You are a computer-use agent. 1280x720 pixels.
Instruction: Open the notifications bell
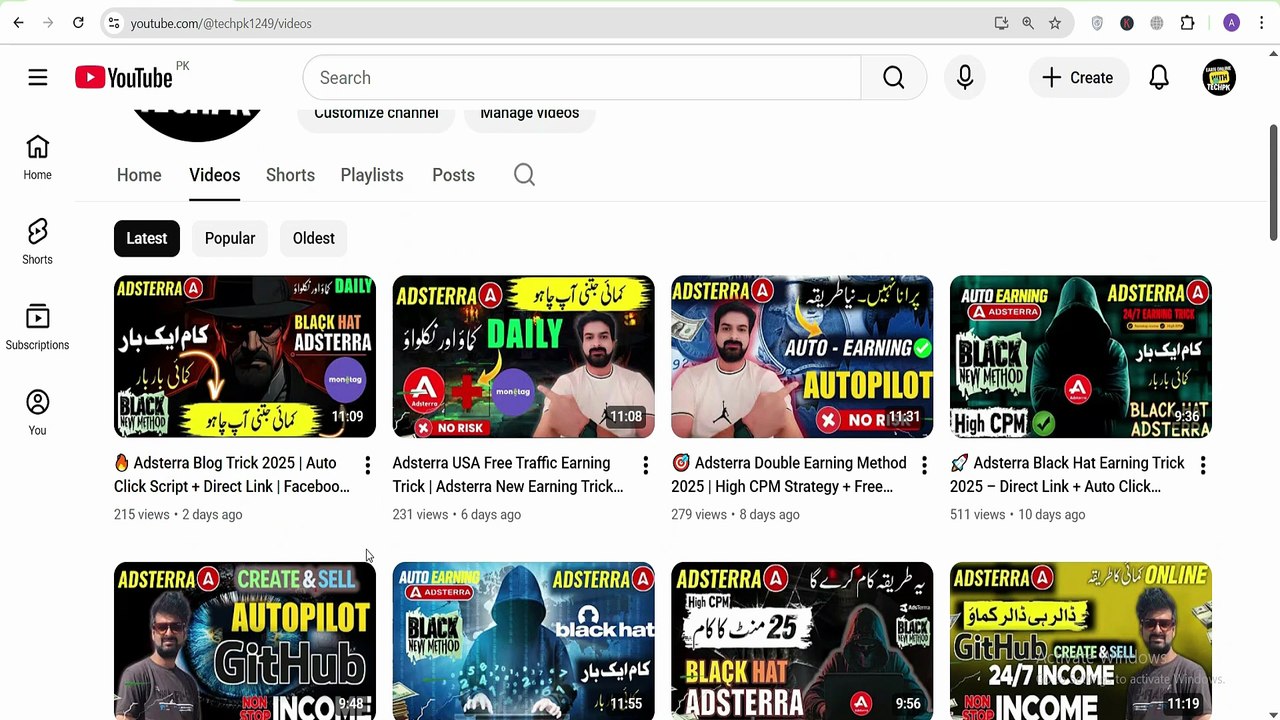pyautogui.click(x=1159, y=78)
